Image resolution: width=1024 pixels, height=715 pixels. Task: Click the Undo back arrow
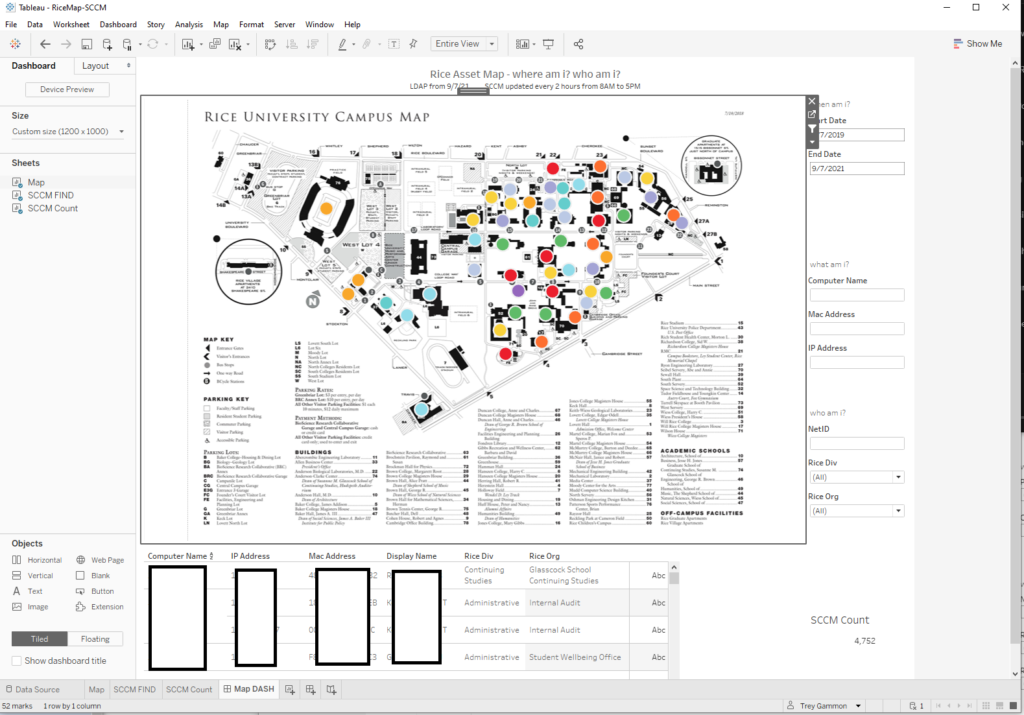click(x=45, y=44)
